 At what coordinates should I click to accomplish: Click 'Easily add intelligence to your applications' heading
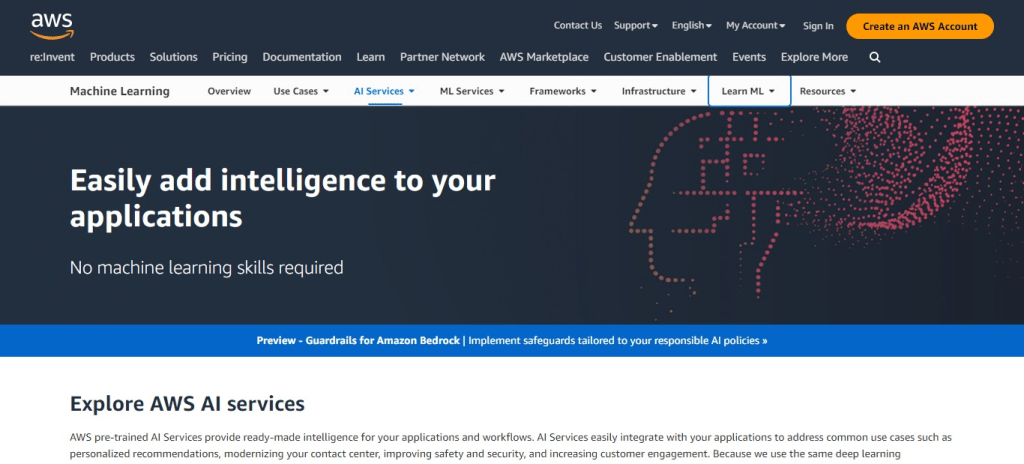[283, 198]
